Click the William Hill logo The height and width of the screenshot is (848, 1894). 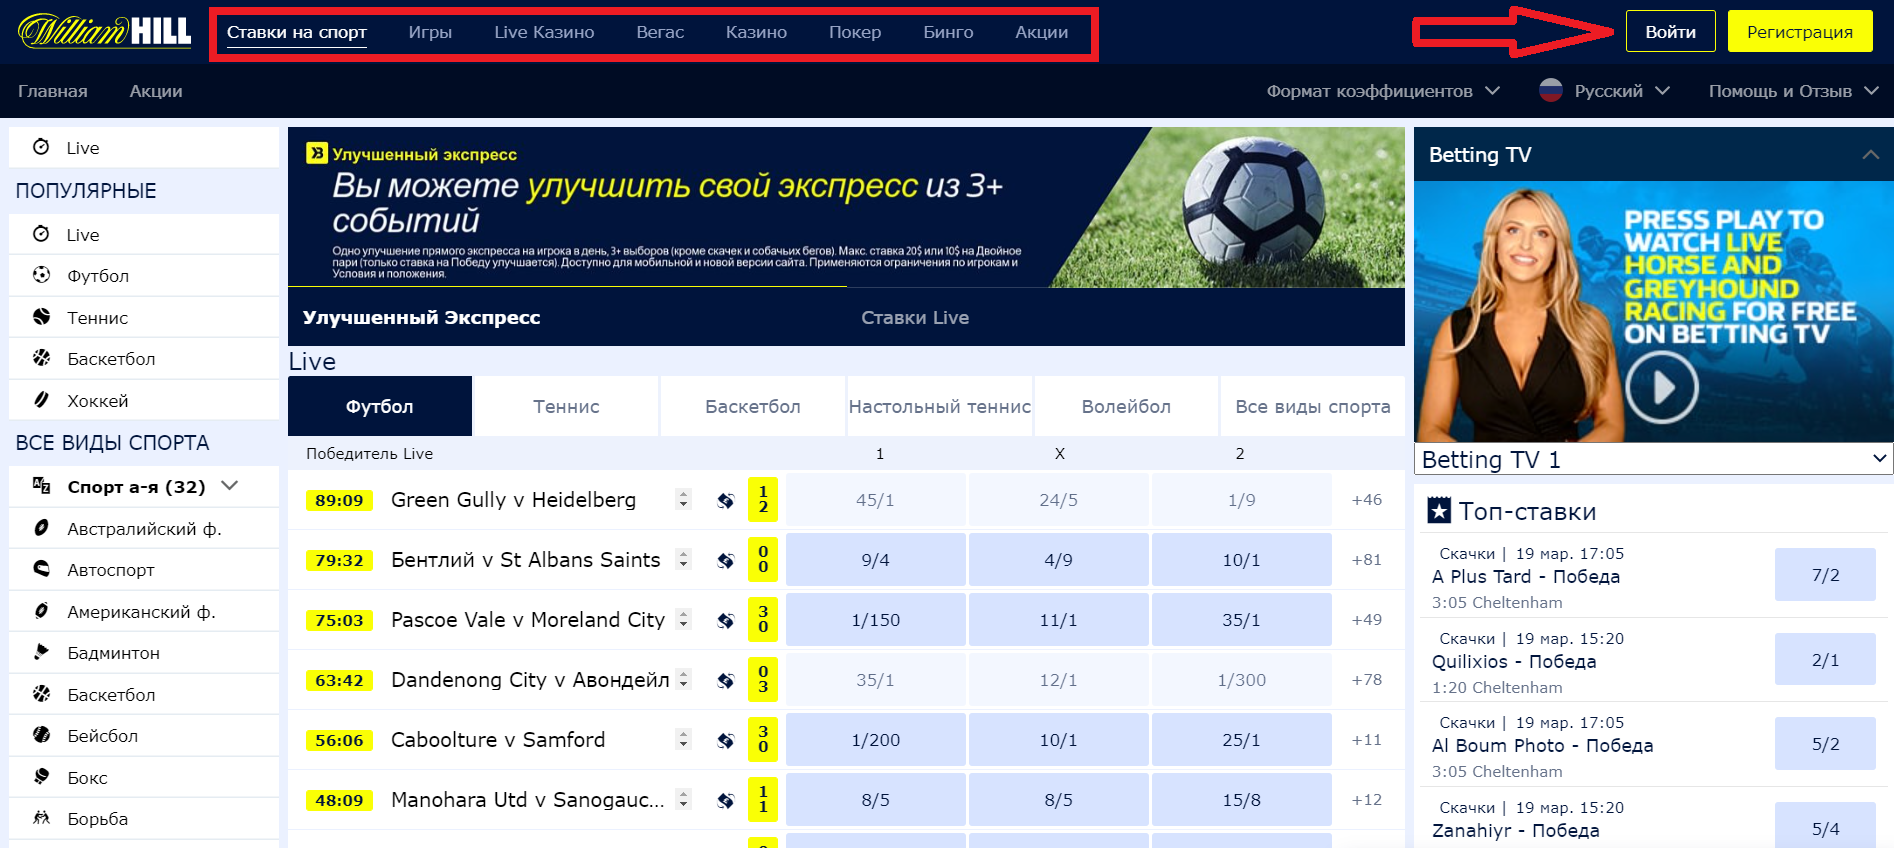point(105,31)
